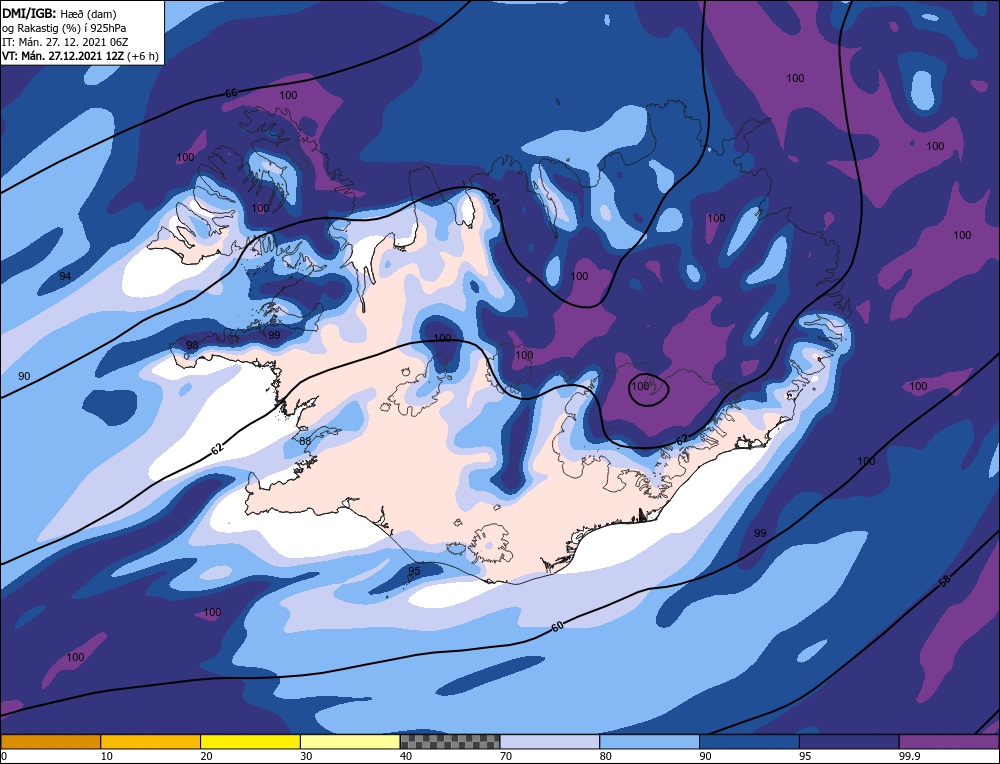This screenshot has width=1000, height=764.
Task: Click the '98' humidity value on the map
Action: [192, 345]
